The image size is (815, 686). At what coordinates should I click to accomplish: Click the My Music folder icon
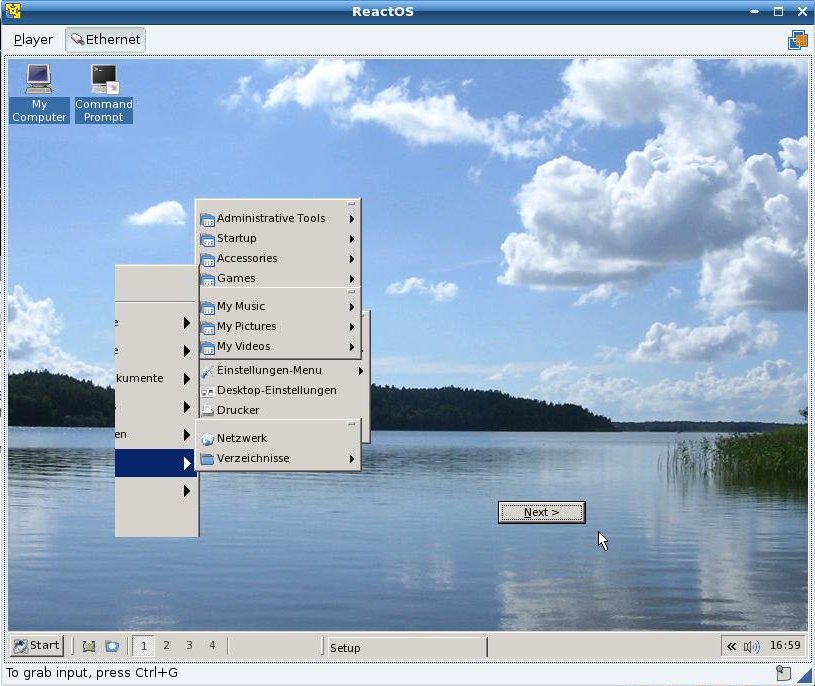click(x=207, y=308)
